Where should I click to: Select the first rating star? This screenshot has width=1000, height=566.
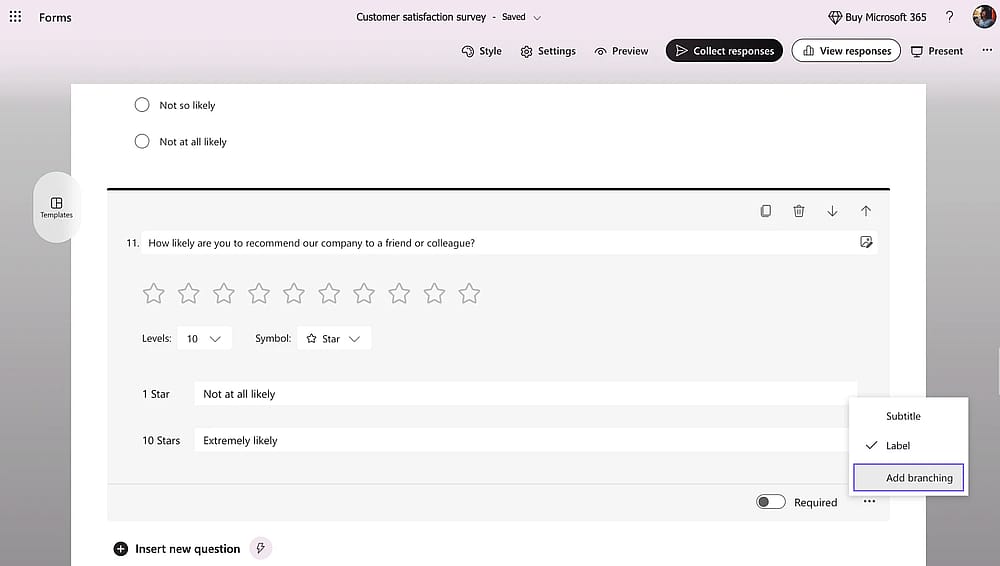(x=154, y=294)
